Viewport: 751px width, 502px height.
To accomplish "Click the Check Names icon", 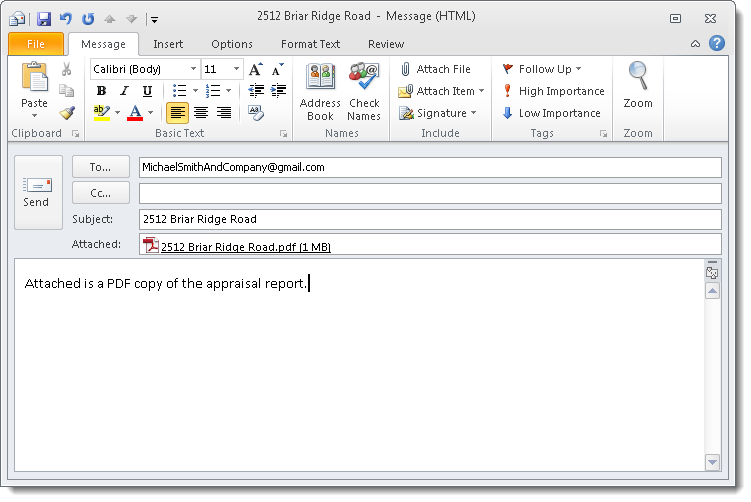I will [x=364, y=79].
